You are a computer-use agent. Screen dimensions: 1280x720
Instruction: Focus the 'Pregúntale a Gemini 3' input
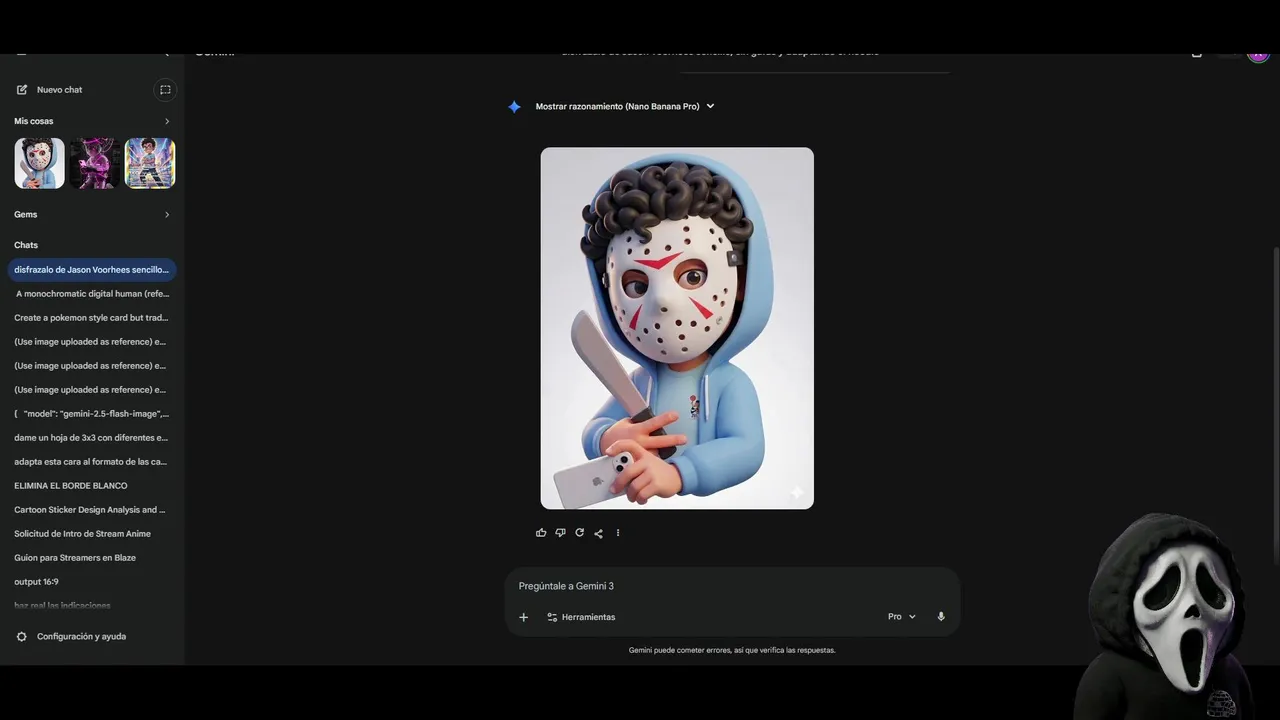[x=732, y=586]
